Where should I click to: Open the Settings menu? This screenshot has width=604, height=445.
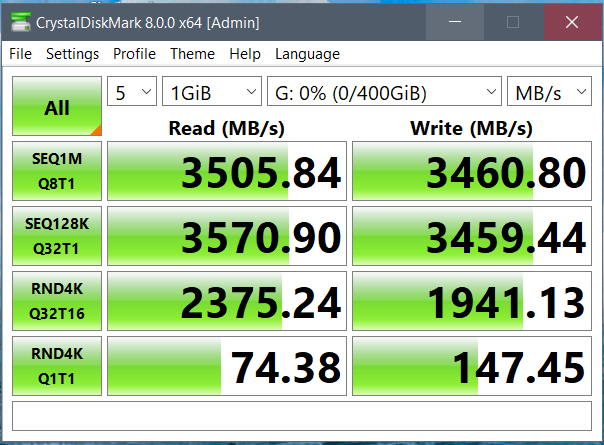click(x=72, y=54)
